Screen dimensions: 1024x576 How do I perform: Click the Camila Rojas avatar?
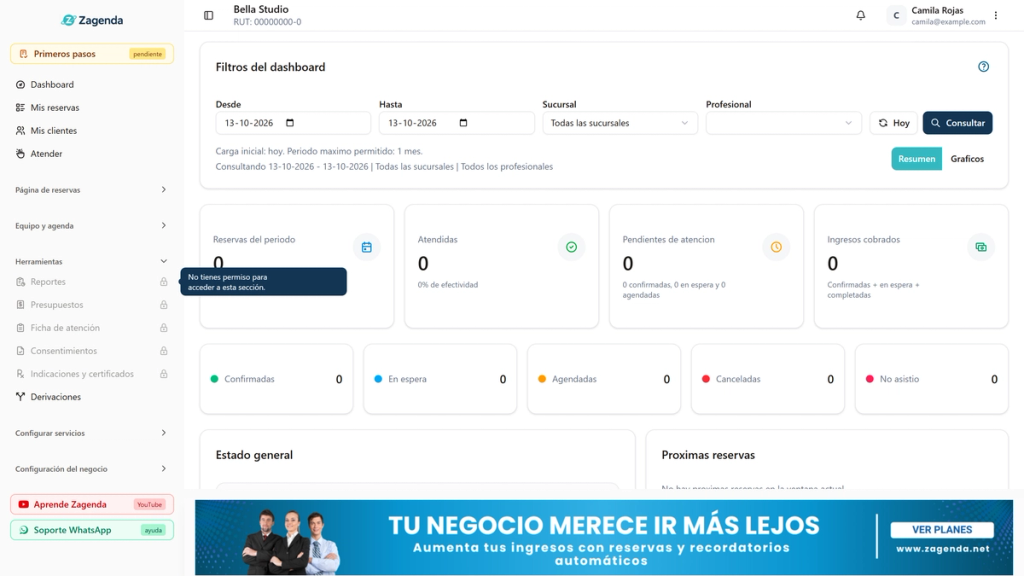(896, 15)
